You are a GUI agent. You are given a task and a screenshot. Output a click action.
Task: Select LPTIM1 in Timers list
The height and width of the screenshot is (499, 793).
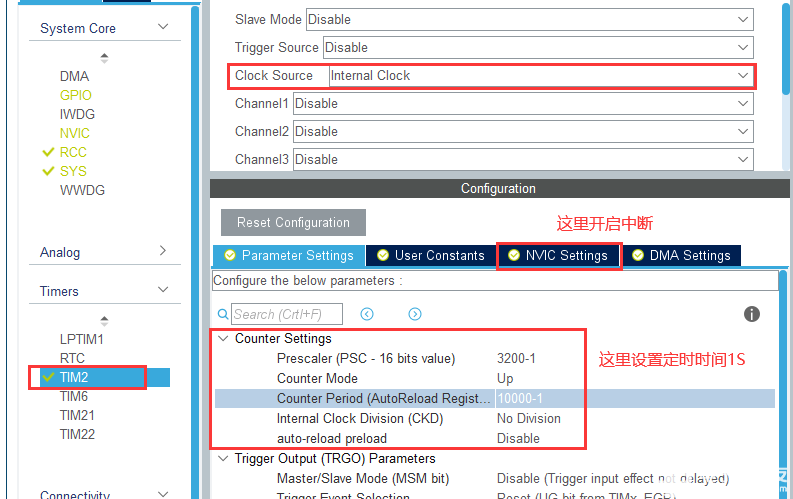tap(81, 339)
